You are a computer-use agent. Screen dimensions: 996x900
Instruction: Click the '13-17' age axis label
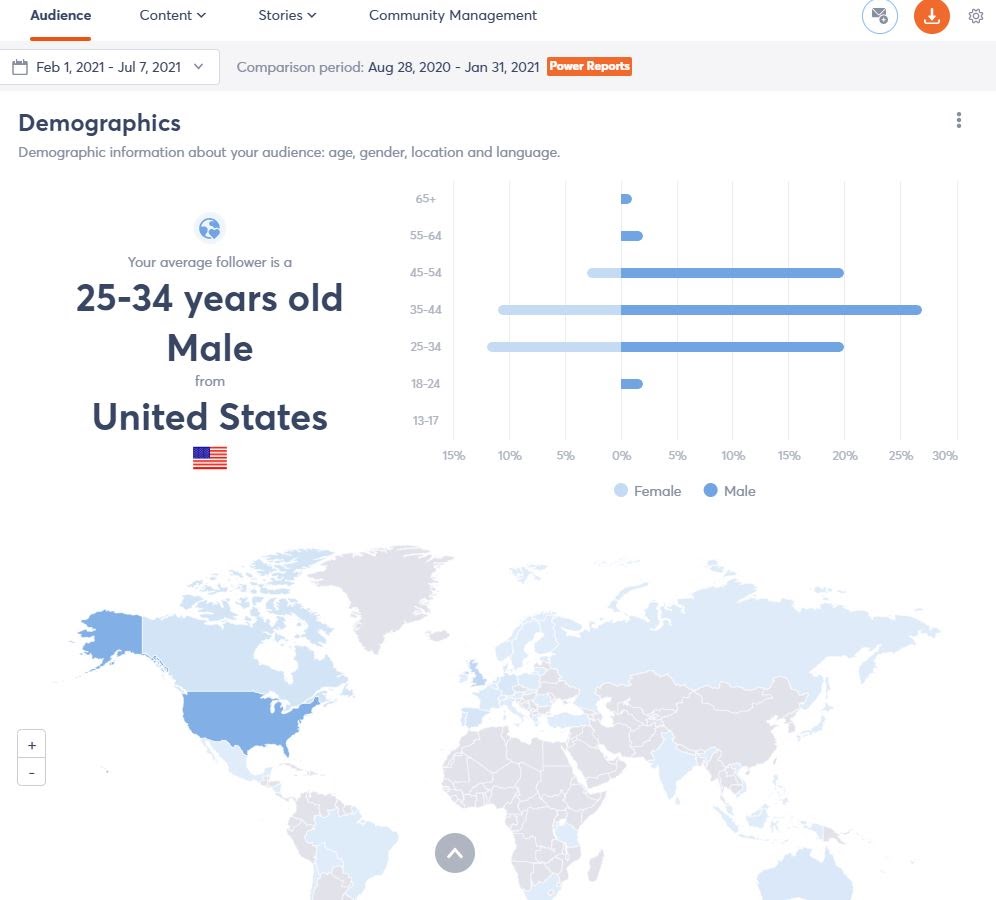[x=426, y=420]
